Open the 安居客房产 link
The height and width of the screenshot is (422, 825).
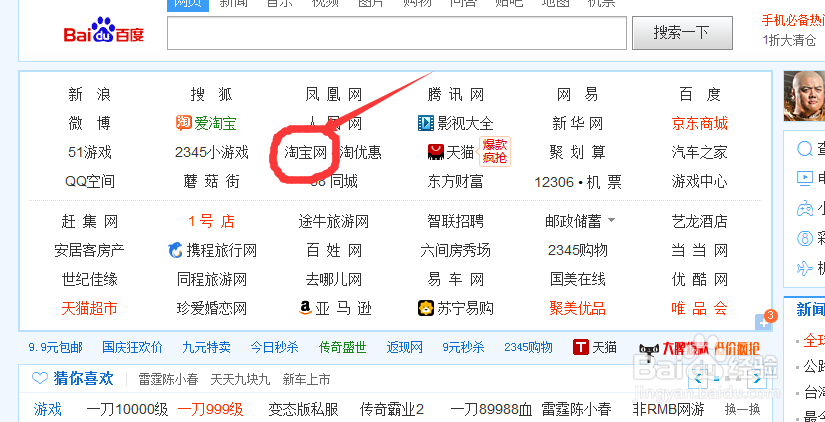(89, 250)
